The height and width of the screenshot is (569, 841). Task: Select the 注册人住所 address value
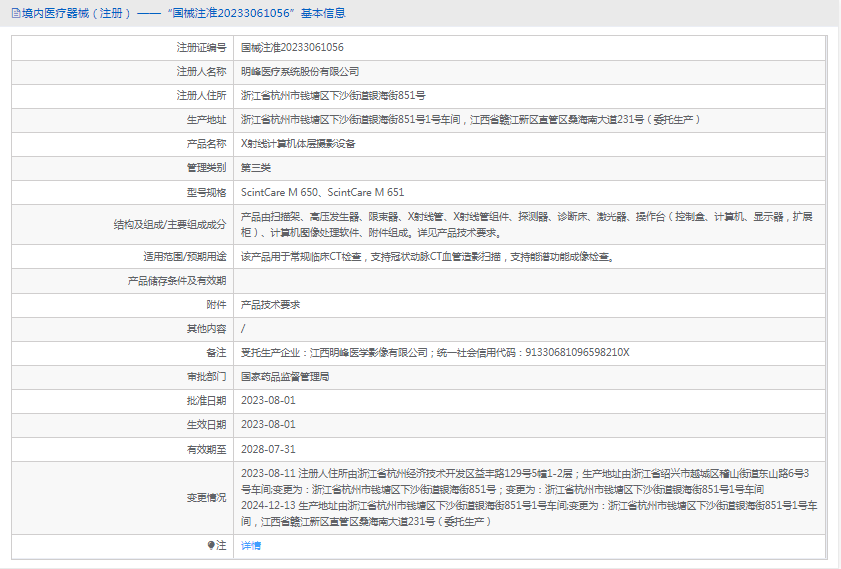pyautogui.click(x=333, y=95)
